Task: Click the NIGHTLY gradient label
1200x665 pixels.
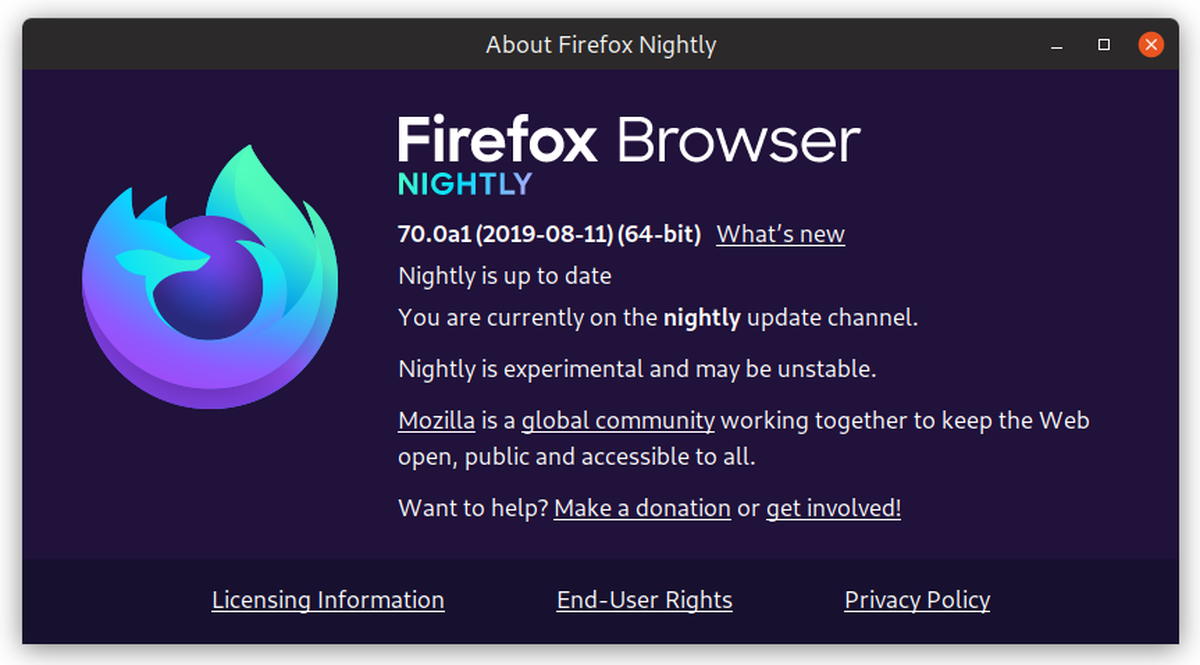Action: click(x=465, y=185)
